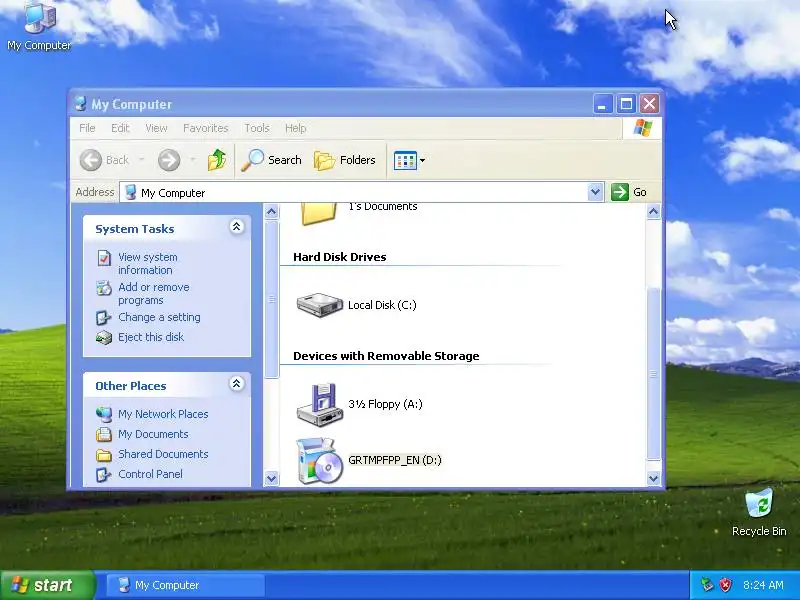800x600 pixels.
Task: Open My Documents in Other Places
Action: tap(153, 434)
